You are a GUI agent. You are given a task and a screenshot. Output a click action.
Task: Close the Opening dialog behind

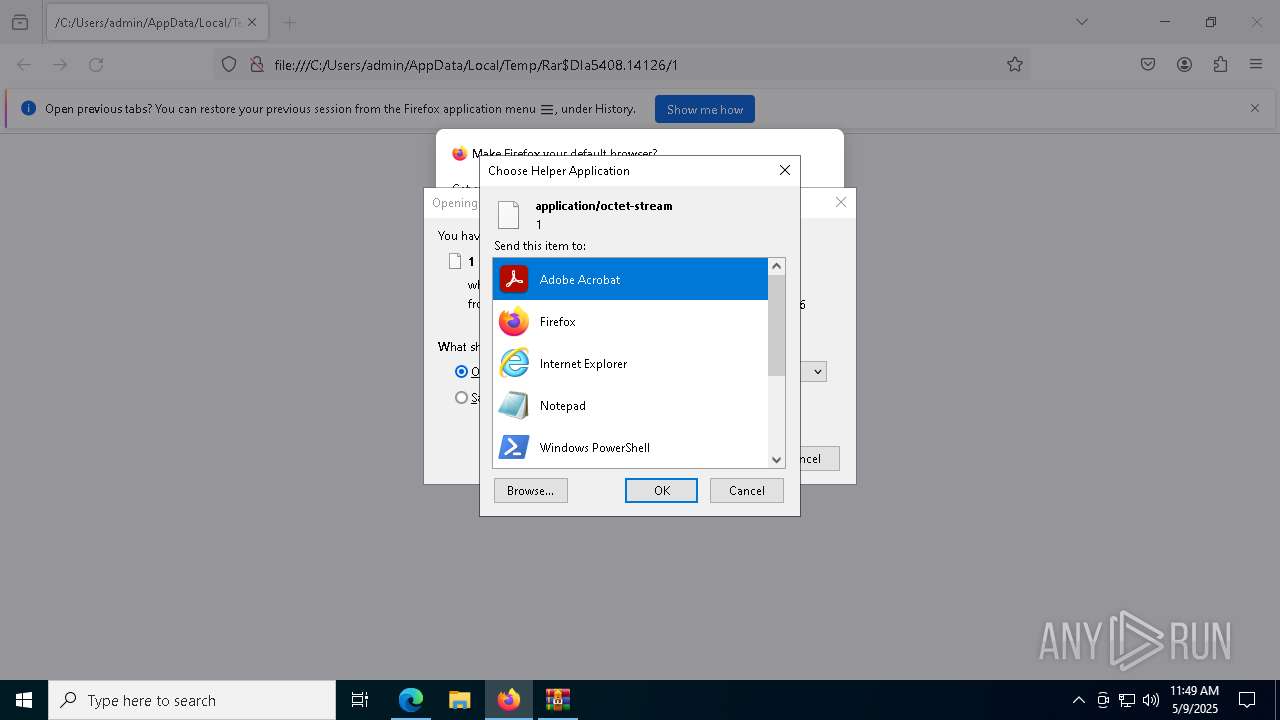841,202
